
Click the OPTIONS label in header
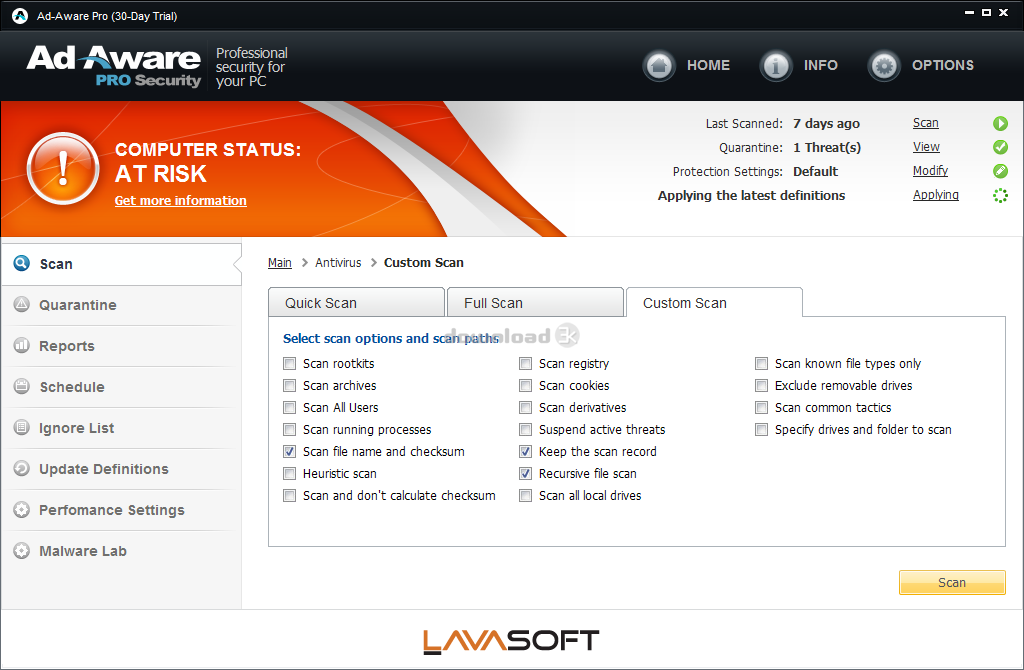click(x=943, y=65)
